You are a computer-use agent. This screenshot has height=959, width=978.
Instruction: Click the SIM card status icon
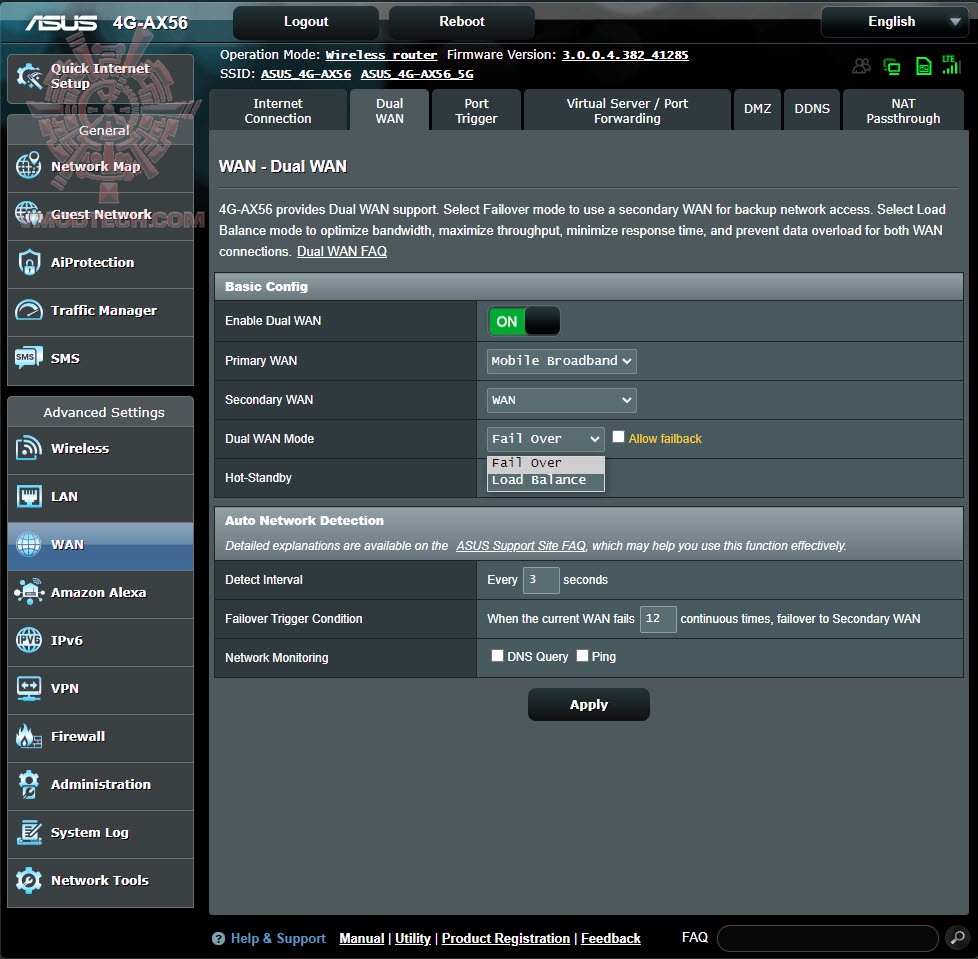pyautogui.click(x=923, y=65)
